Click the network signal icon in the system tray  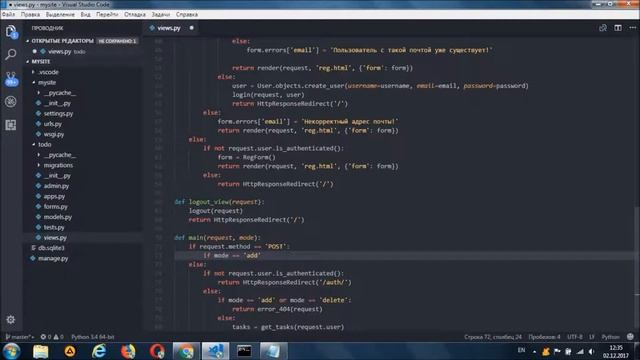[580, 351]
